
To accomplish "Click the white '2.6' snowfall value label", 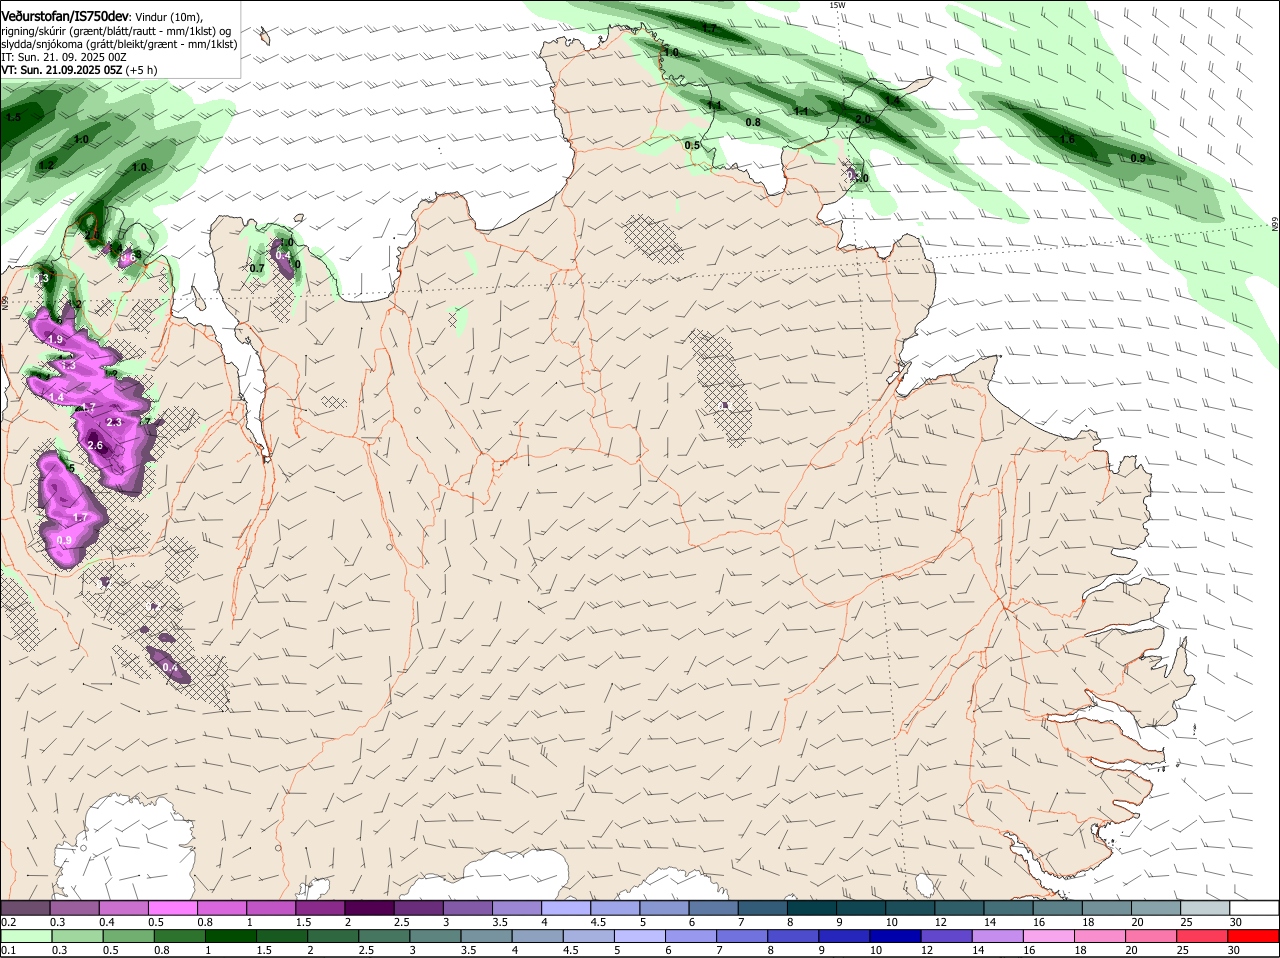I will click(96, 445).
